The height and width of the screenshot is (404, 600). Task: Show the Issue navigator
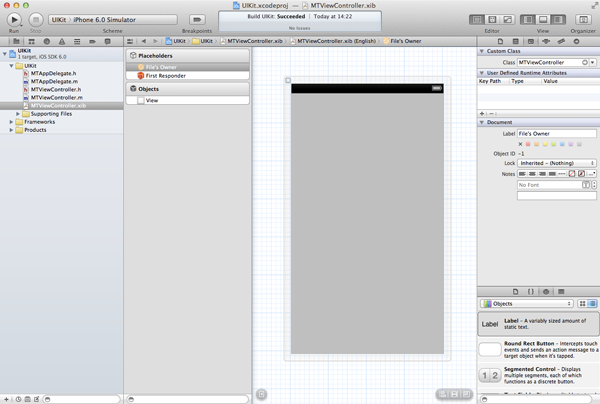(x=62, y=41)
